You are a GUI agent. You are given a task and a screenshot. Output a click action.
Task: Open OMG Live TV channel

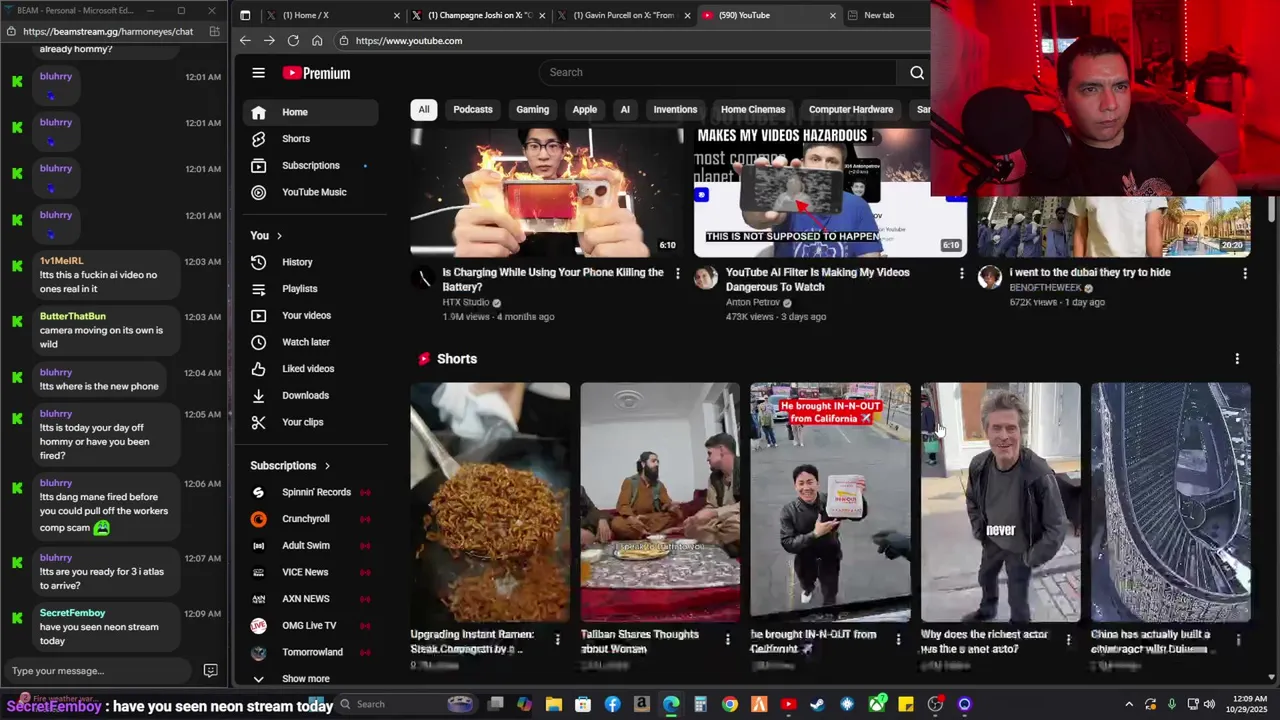point(310,625)
